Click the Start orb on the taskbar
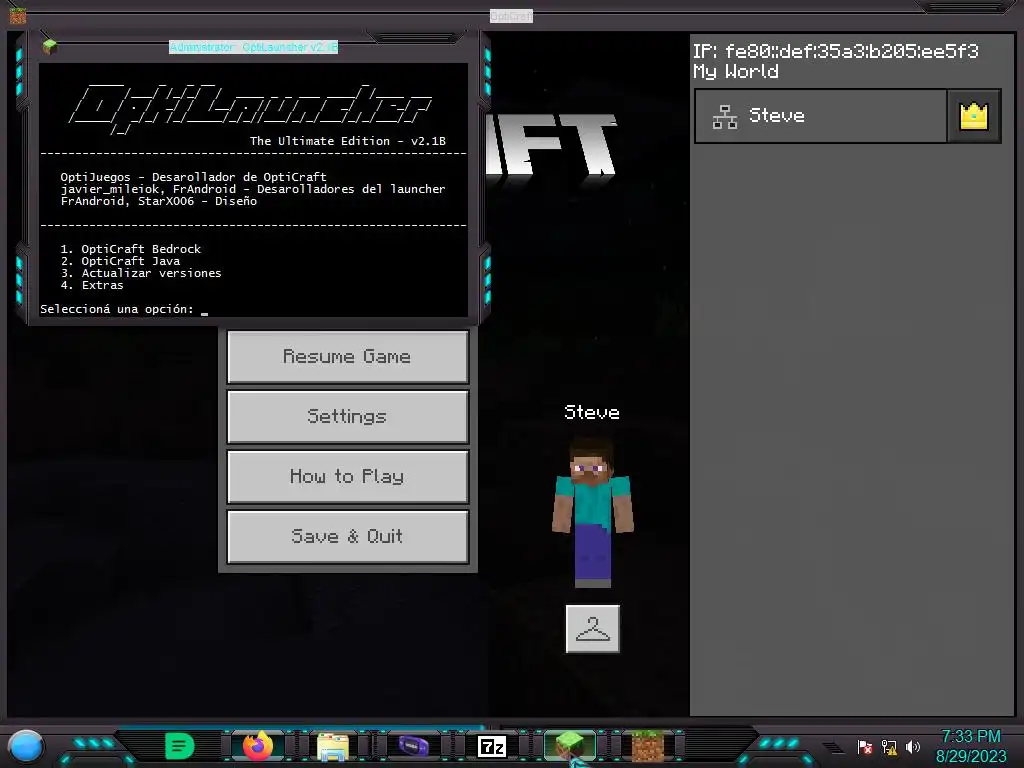The width and height of the screenshot is (1024, 768). [x=26, y=746]
